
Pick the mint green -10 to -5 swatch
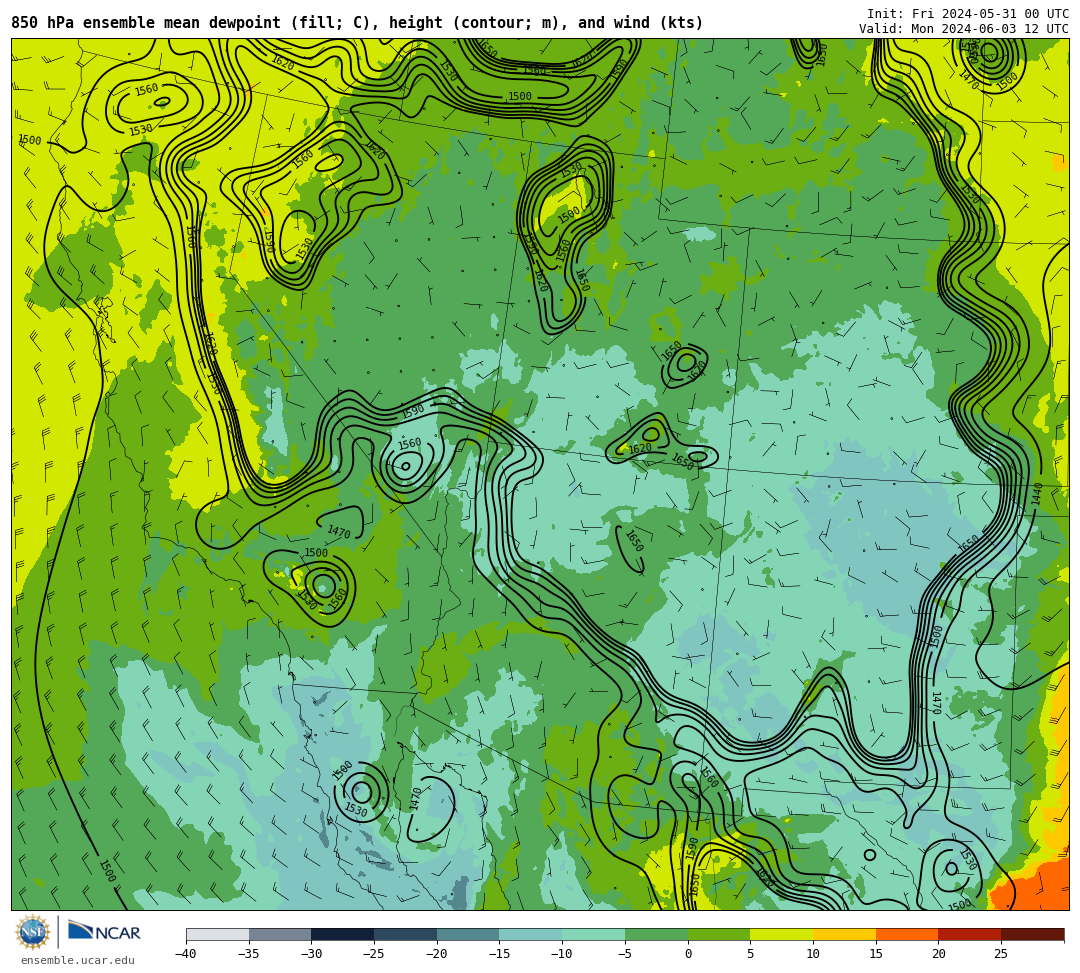(594, 934)
